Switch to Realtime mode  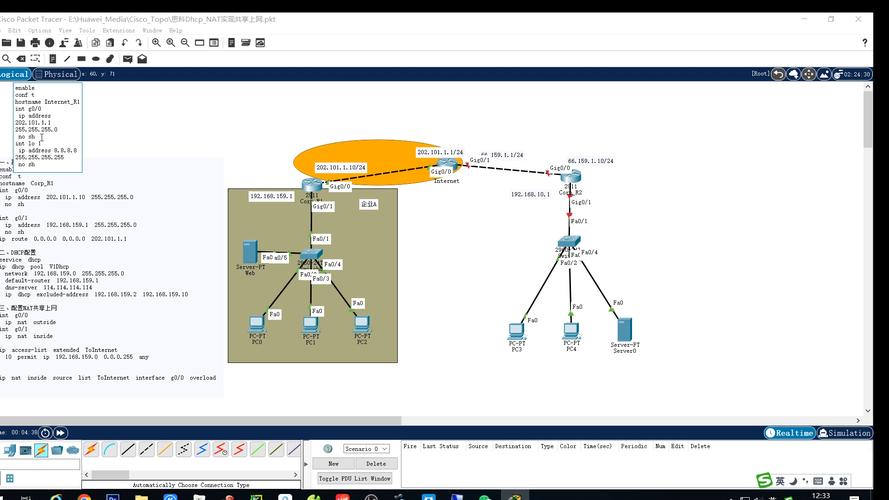click(789, 433)
